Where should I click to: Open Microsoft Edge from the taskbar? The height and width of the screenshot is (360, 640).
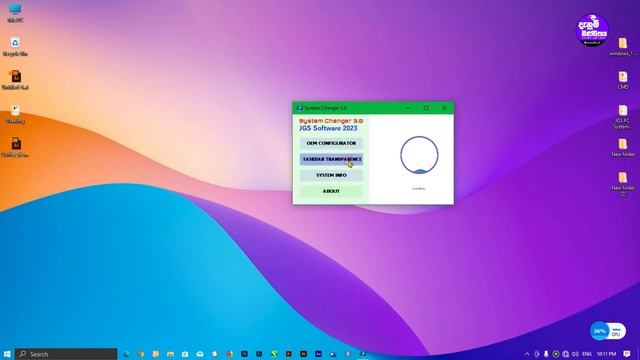[126, 354]
